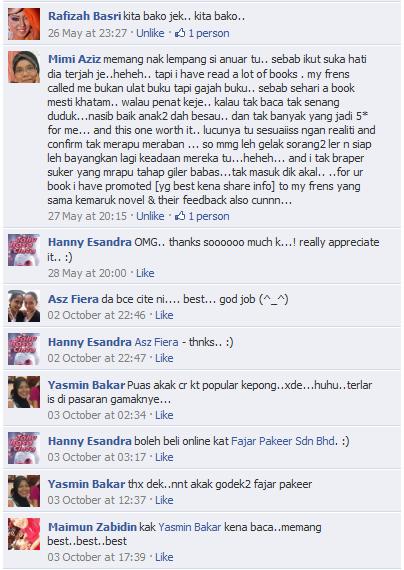Show who liked Mimi Aziz's comment via '1 person'
Viewport: 404px width, 570px height.
pyautogui.click(x=209, y=216)
